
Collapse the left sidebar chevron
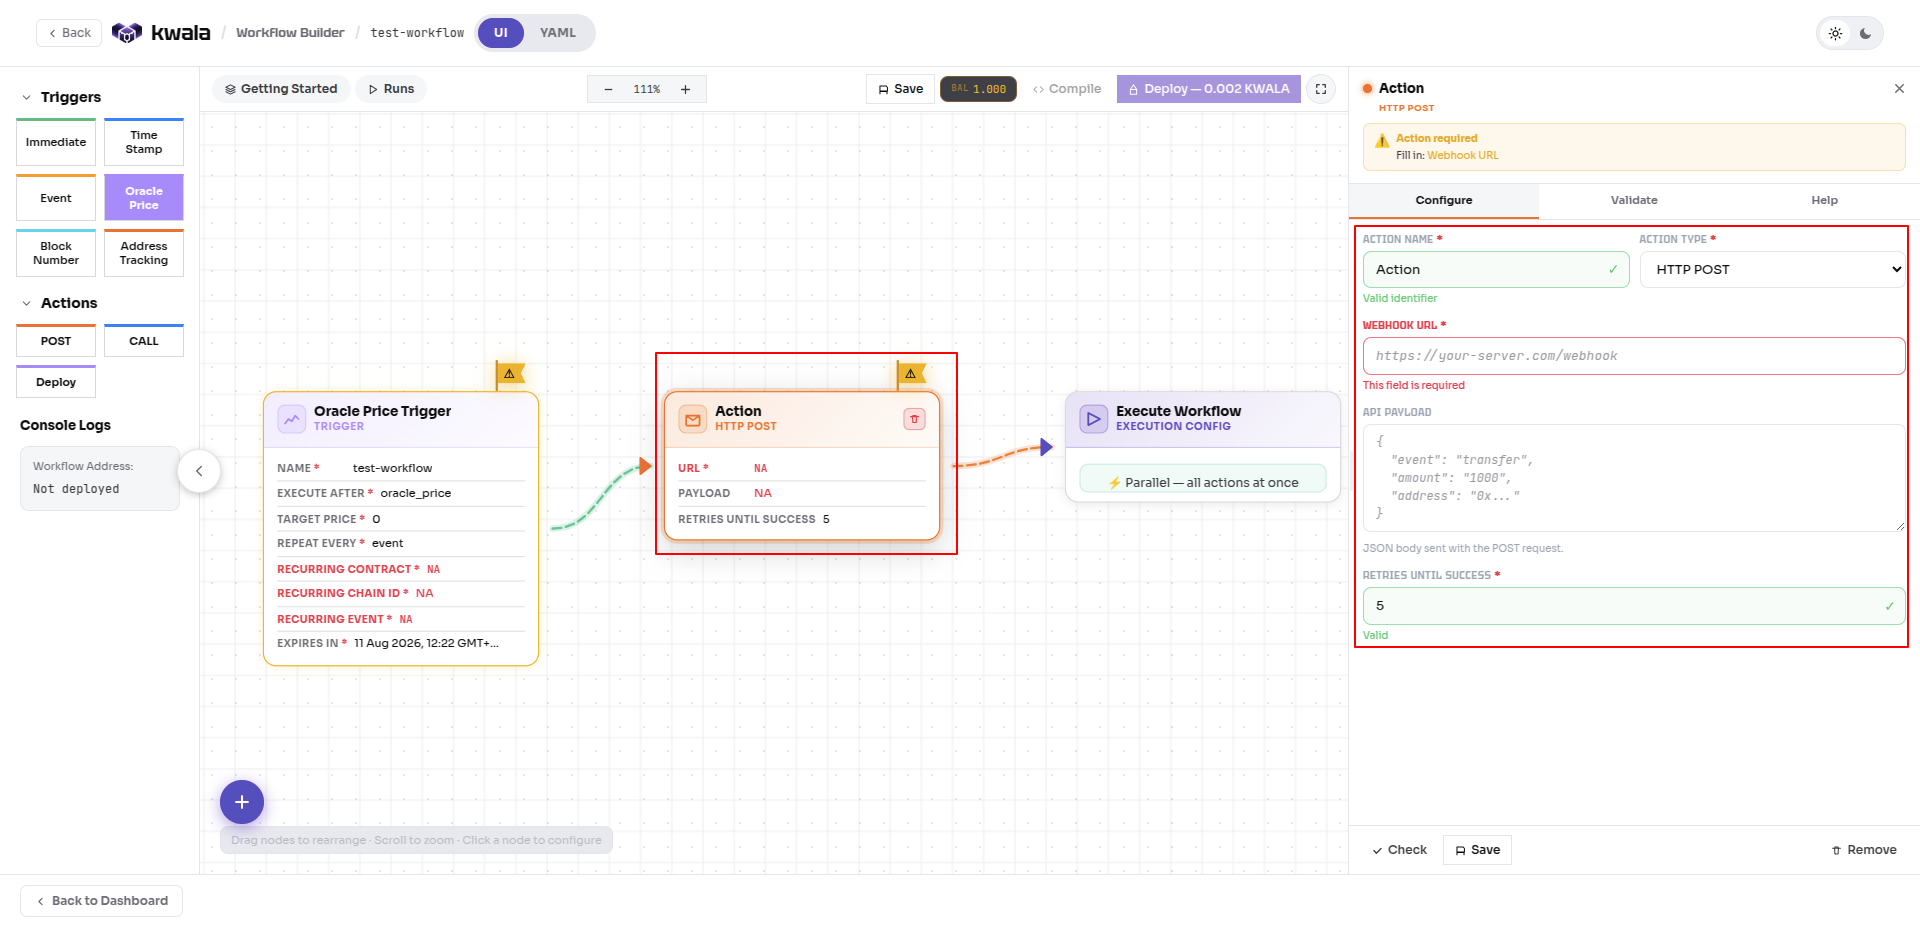(x=199, y=471)
